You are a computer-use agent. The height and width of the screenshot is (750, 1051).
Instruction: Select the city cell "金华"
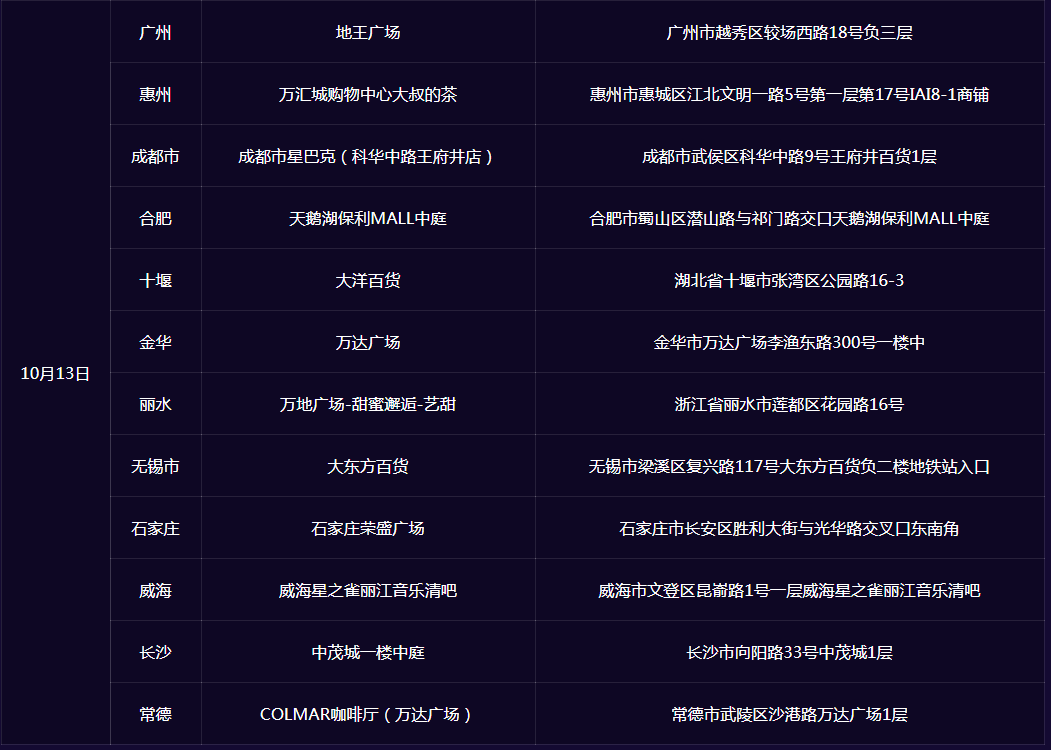coord(156,342)
